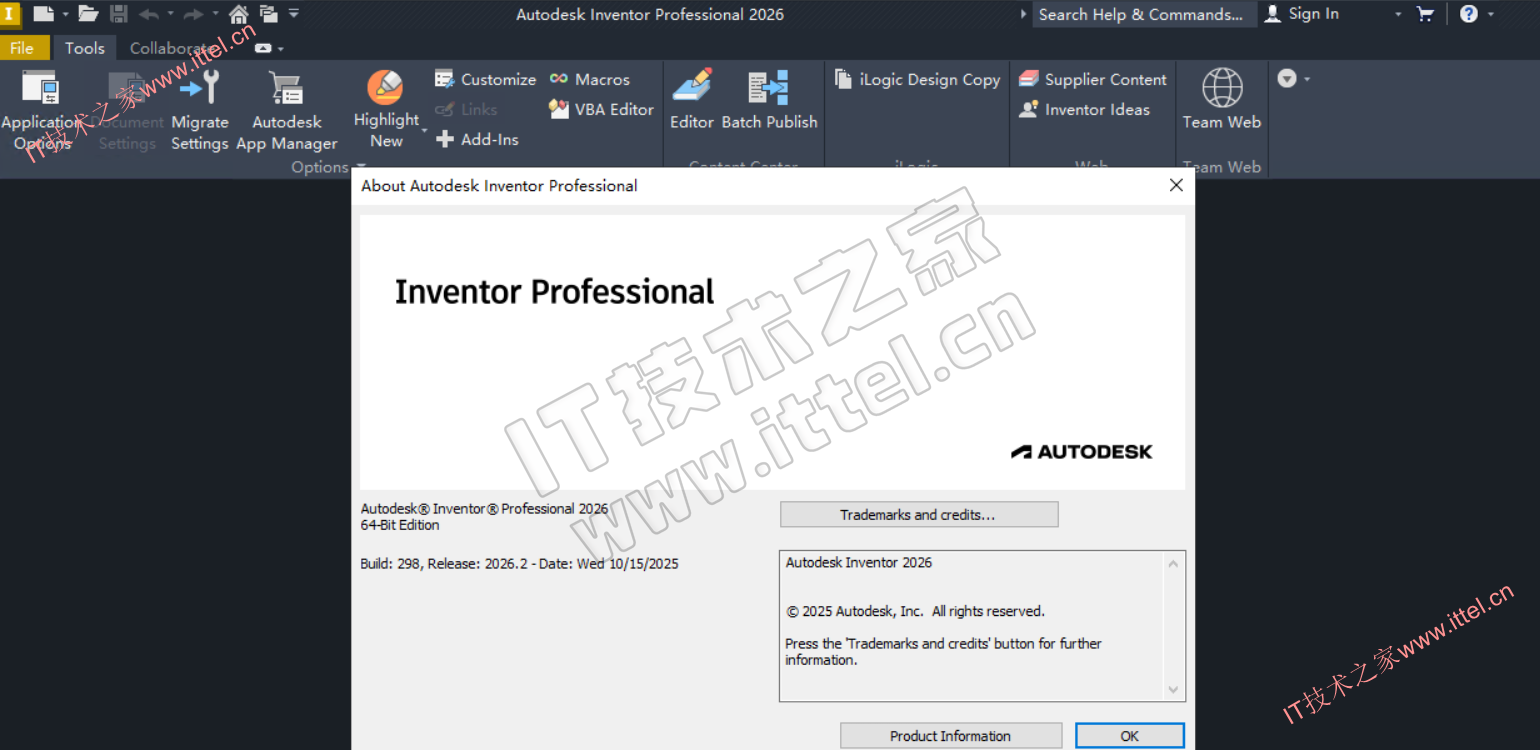Screen dimensions: 1540x750
Task: Click the Trademarks and credits button
Action: (918, 515)
